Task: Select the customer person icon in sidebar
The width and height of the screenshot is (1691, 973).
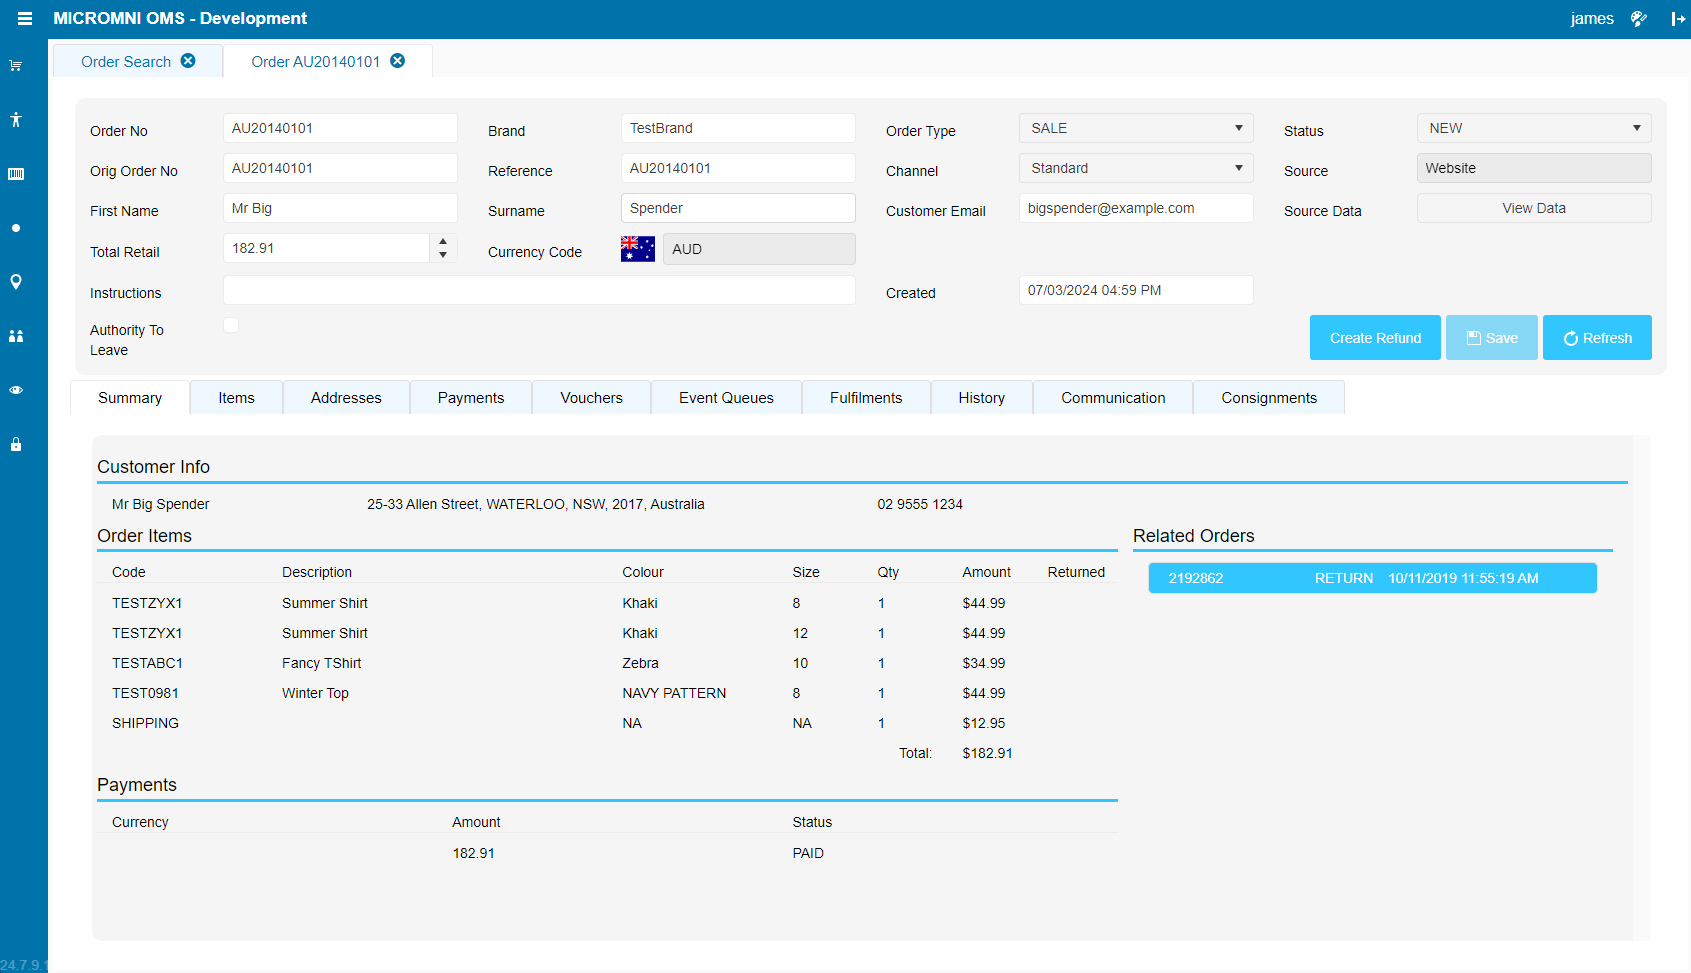Action: coord(15,119)
